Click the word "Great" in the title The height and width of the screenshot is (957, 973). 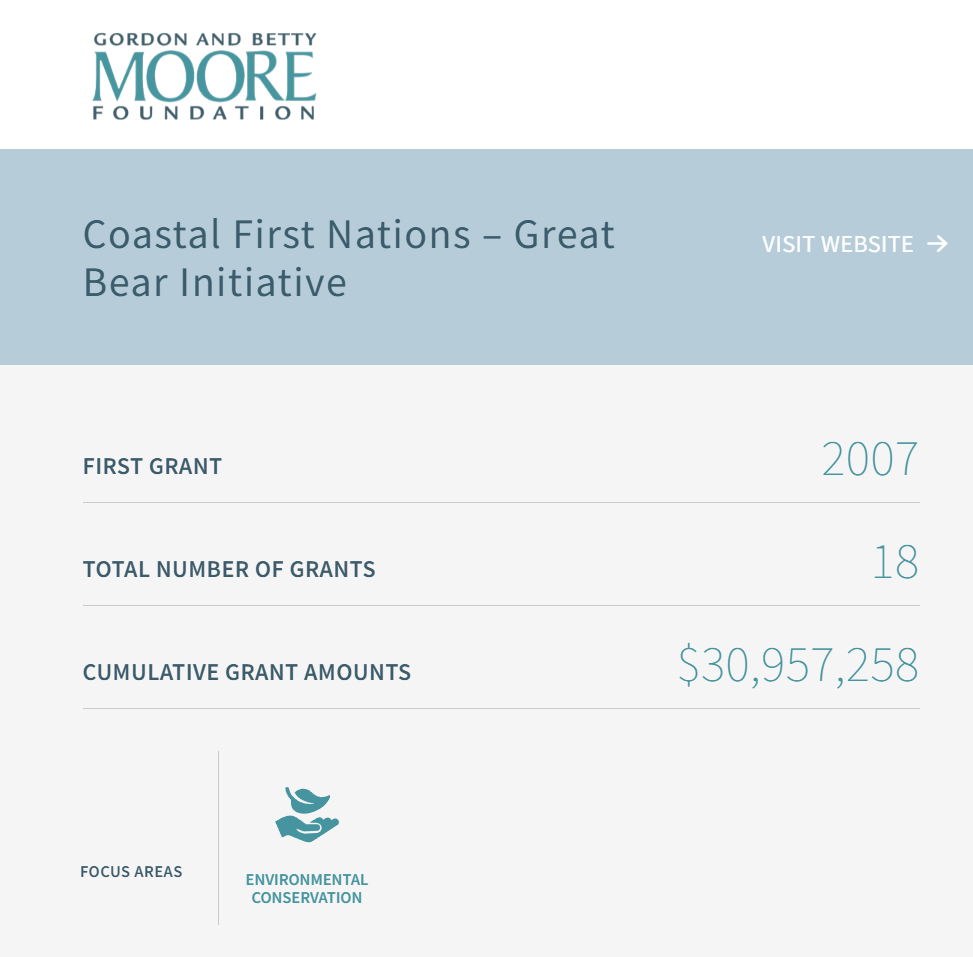[564, 235]
